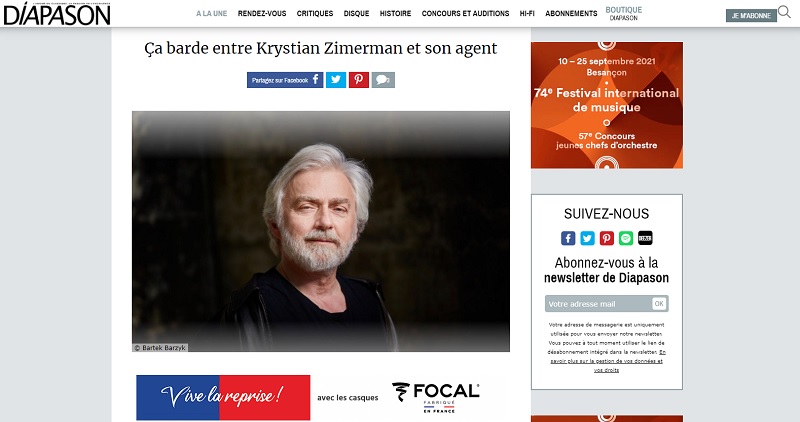800x422 pixels.
Task: Open Spotify icon under Suivez-nous
Action: (x=626, y=238)
